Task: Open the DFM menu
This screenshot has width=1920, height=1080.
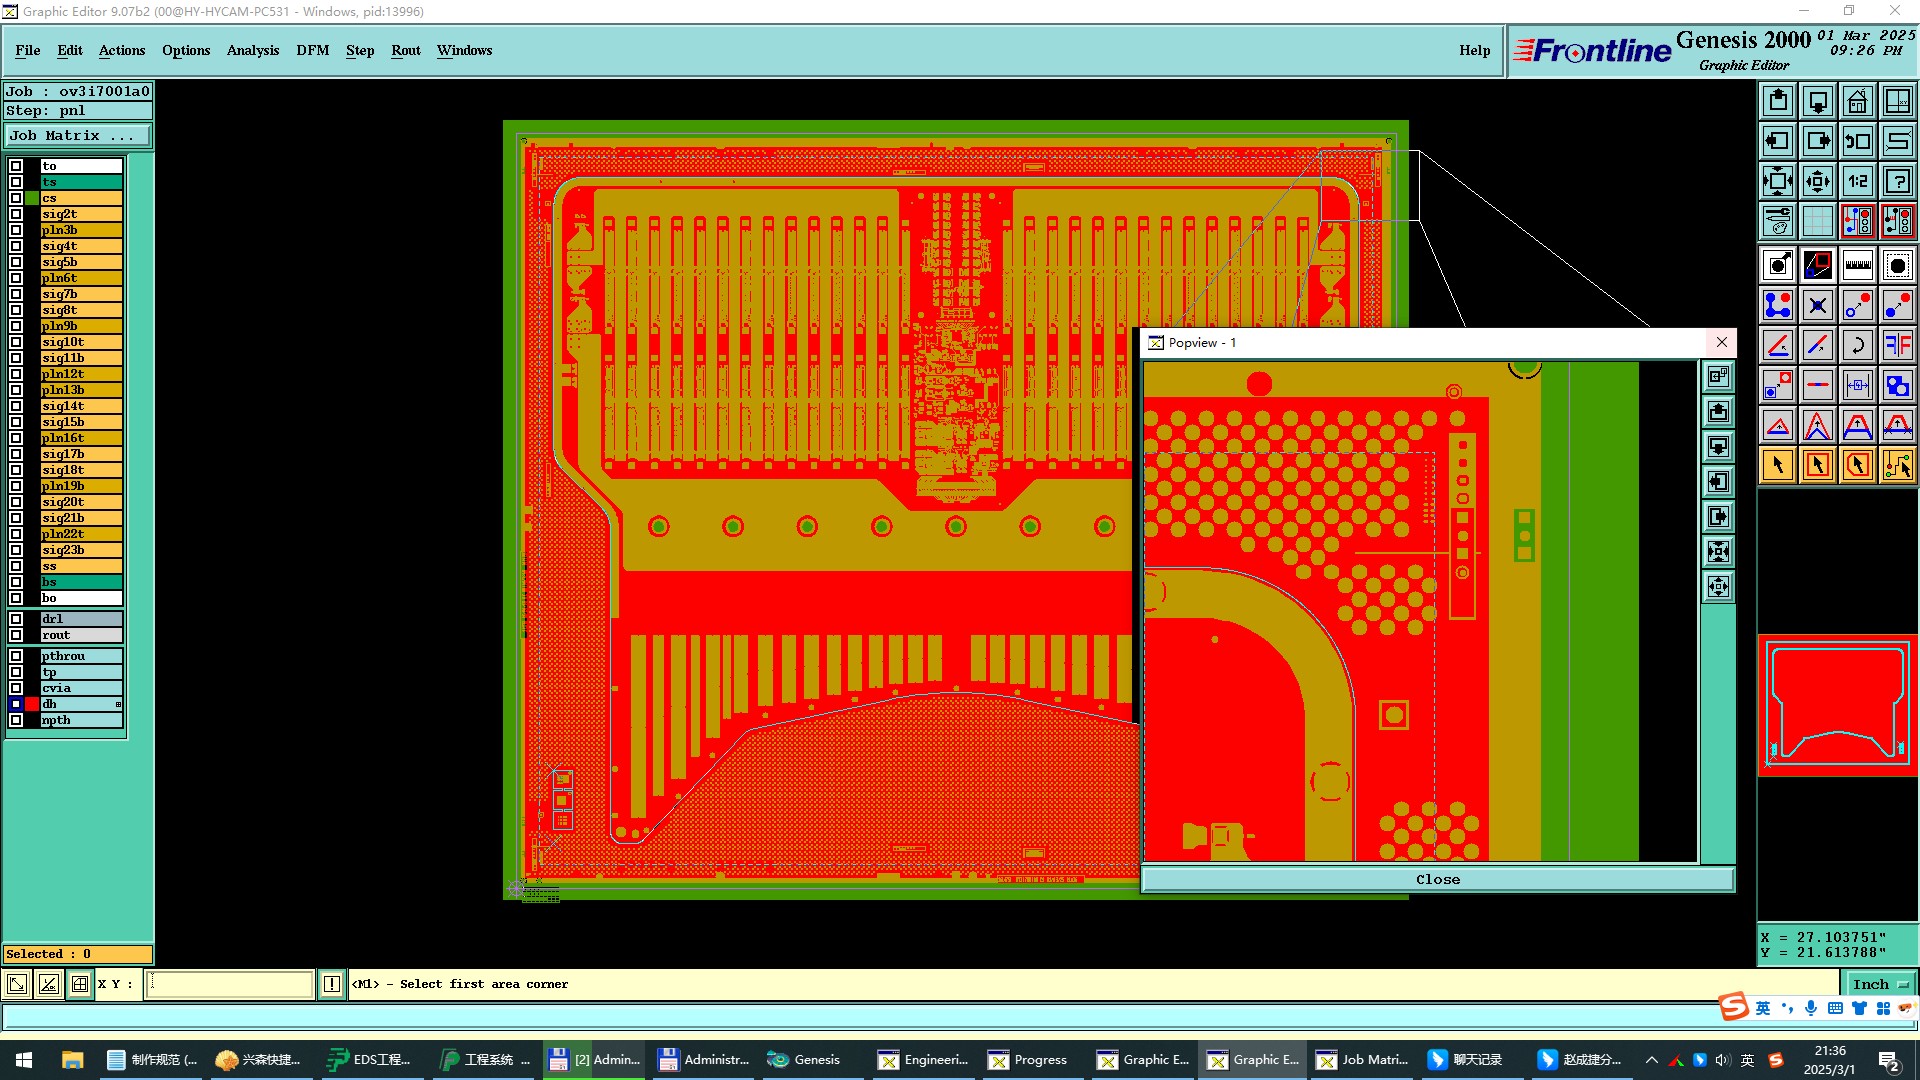Action: pos(312,50)
